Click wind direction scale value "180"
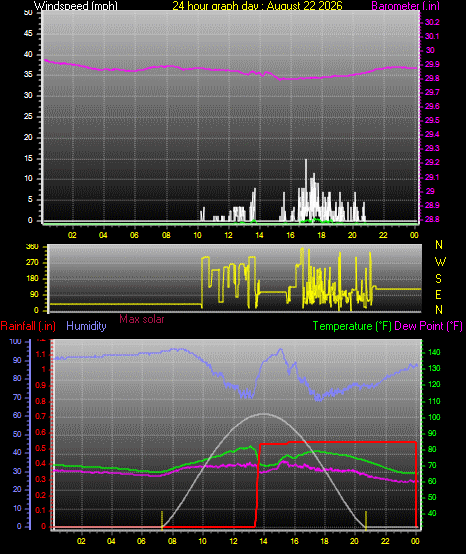466x554 pixels. pos(32,278)
